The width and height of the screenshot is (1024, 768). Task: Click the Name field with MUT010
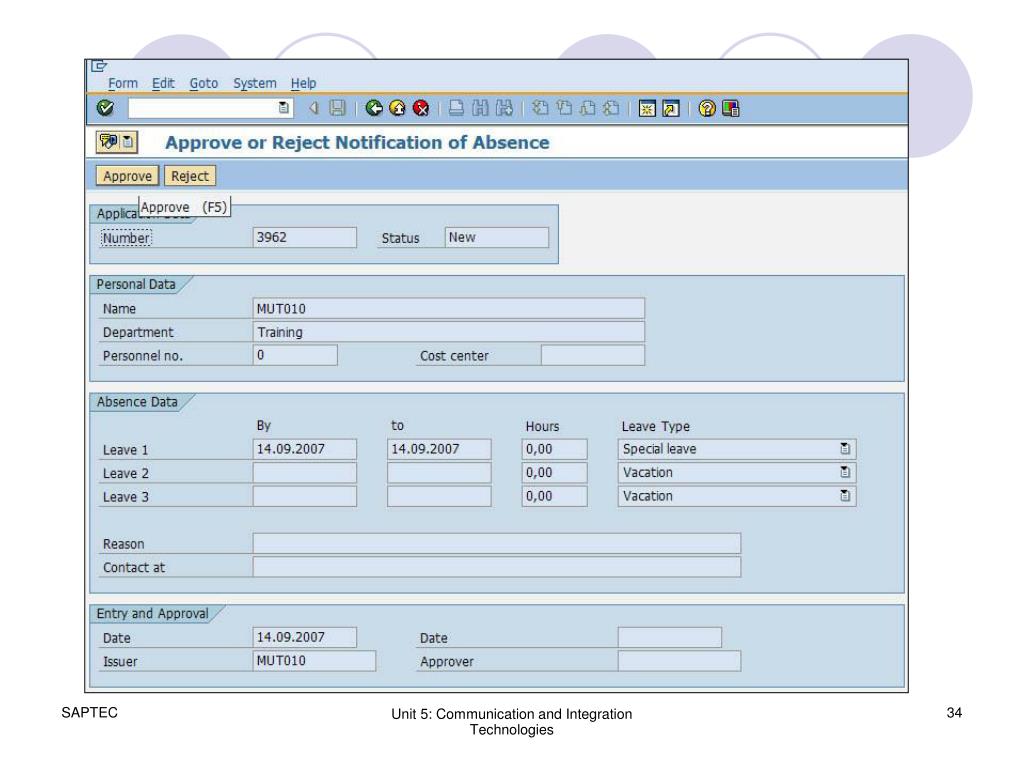pyautogui.click(x=448, y=308)
